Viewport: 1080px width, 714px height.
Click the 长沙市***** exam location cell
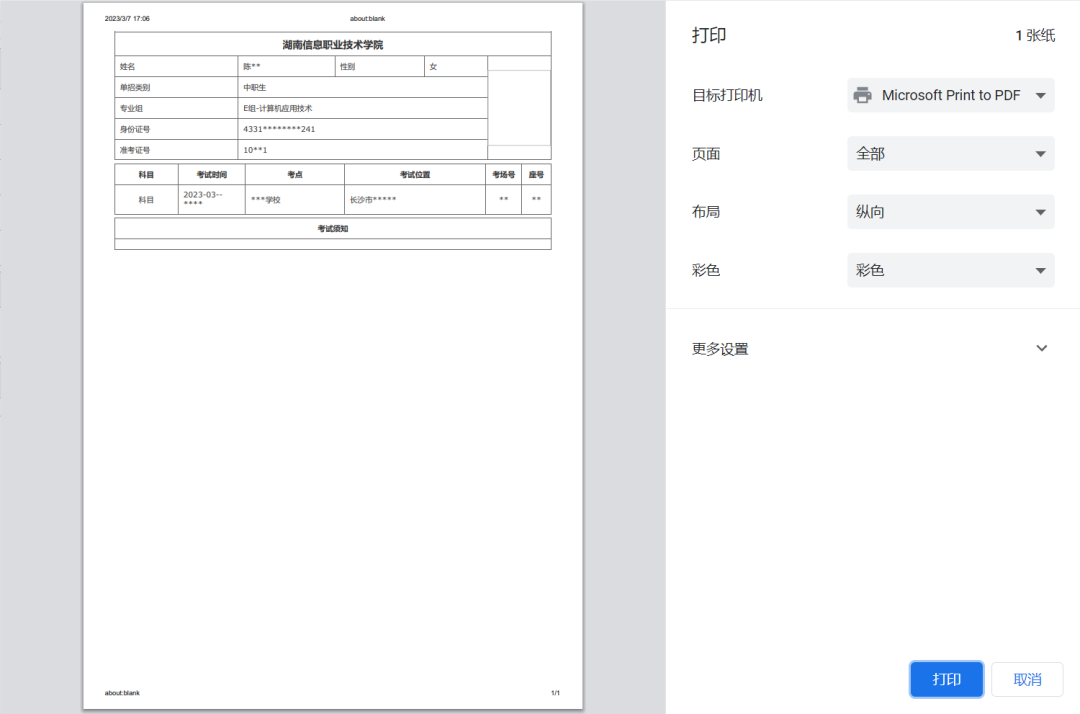point(373,200)
